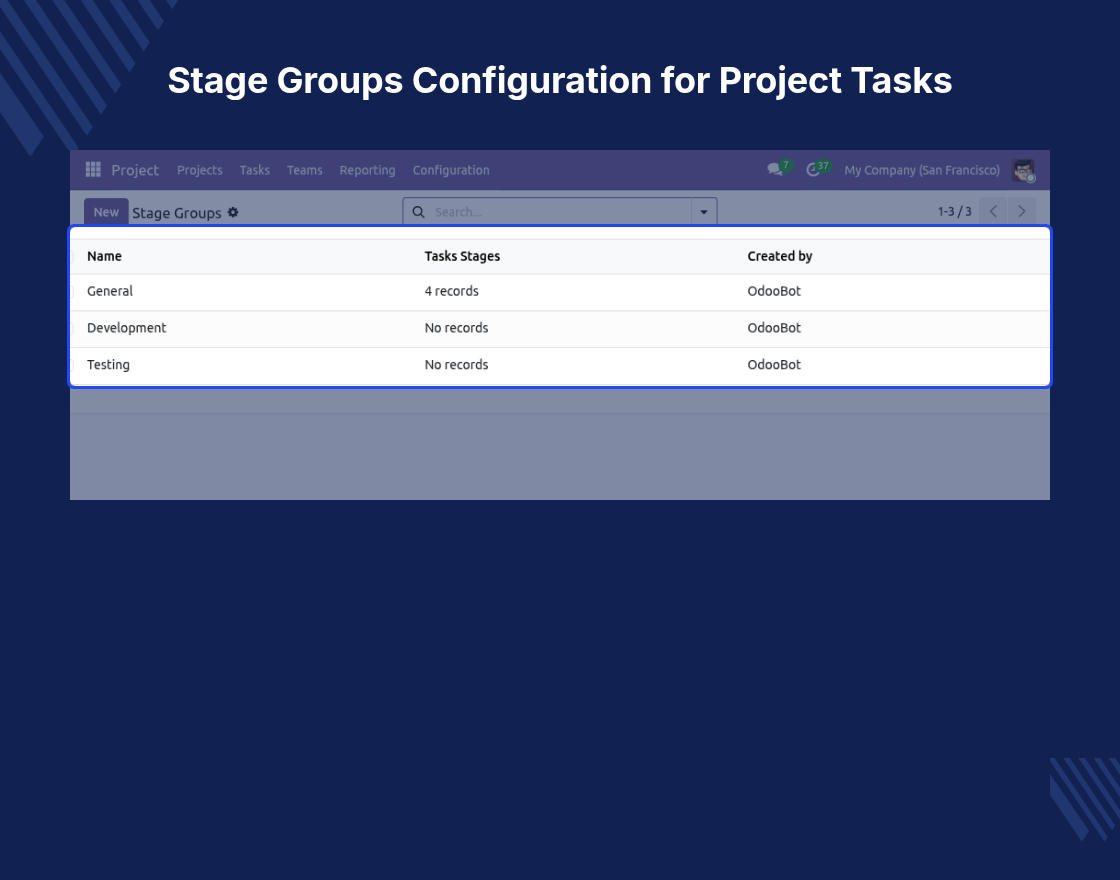Open the Projects menu
The image size is (1120, 880).
coord(199,170)
